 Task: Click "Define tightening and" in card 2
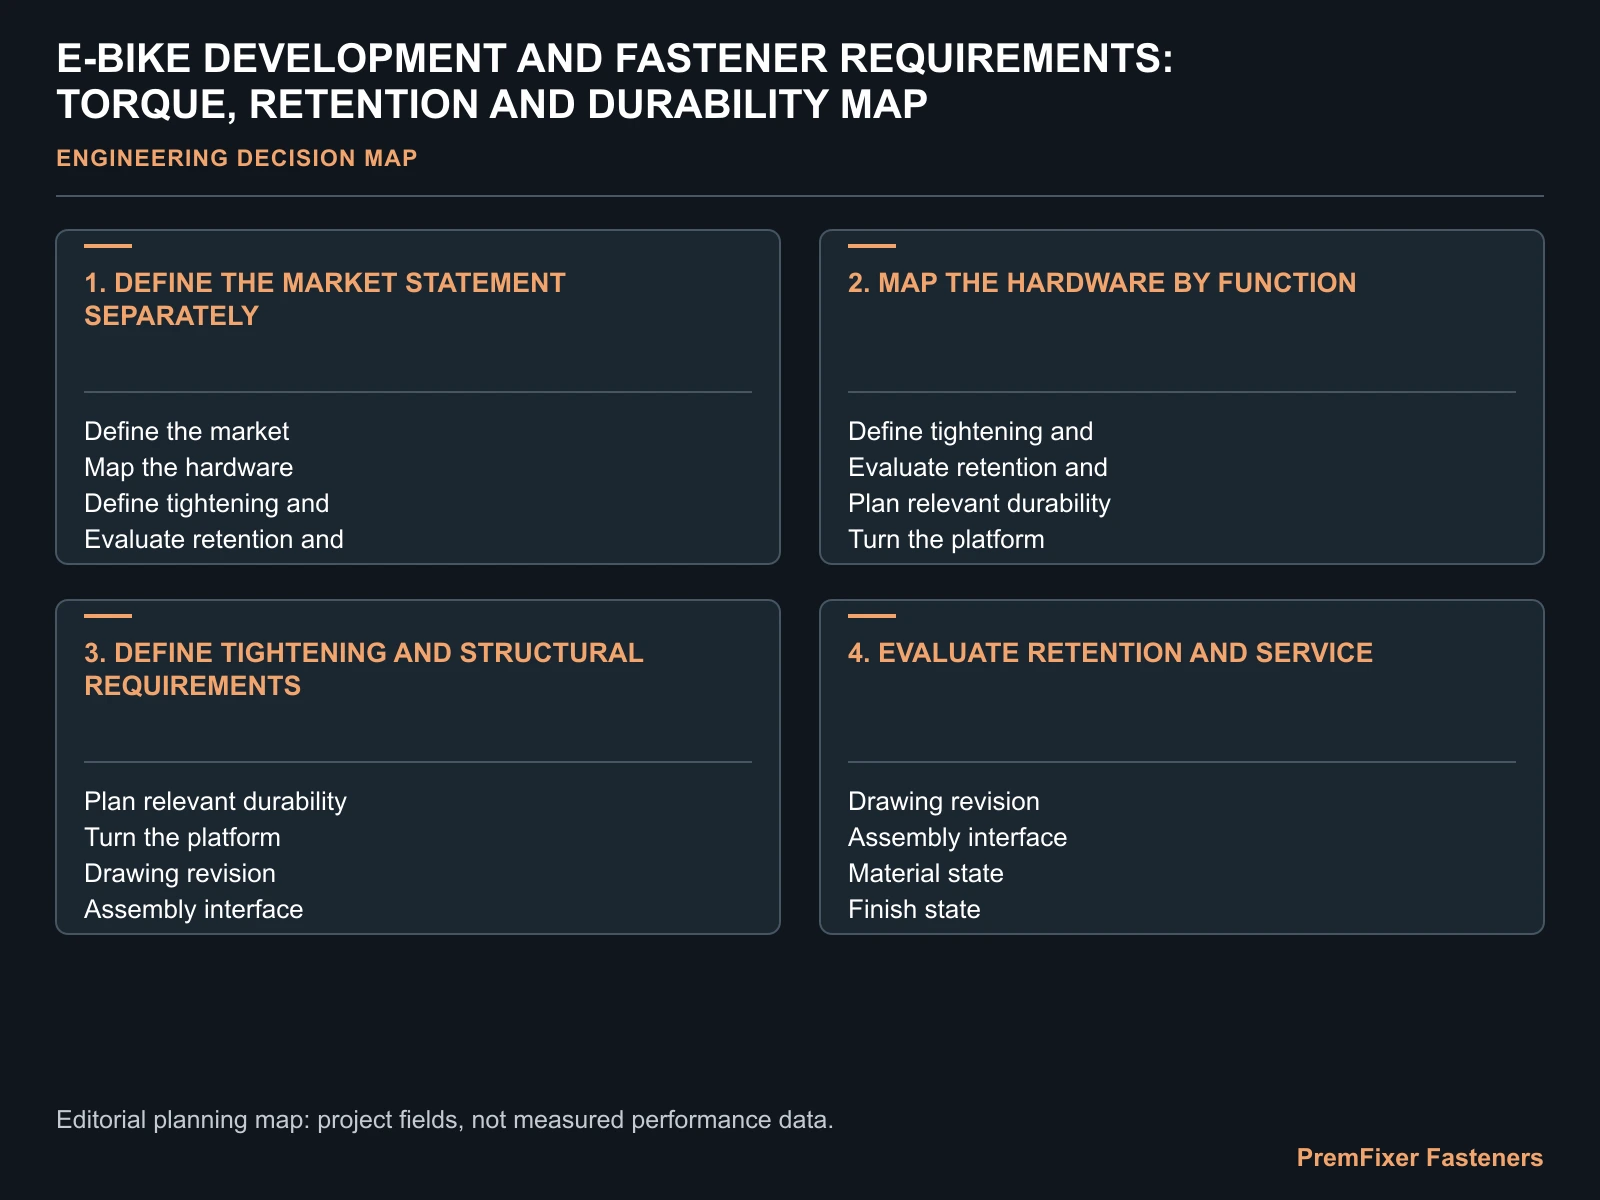click(971, 431)
